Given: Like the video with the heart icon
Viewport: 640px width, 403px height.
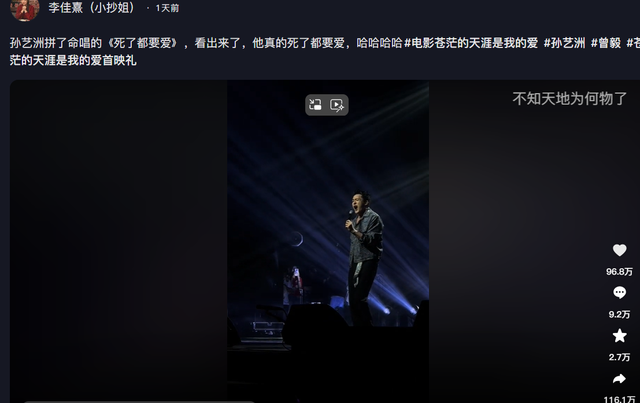Looking at the screenshot, I should click(619, 250).
